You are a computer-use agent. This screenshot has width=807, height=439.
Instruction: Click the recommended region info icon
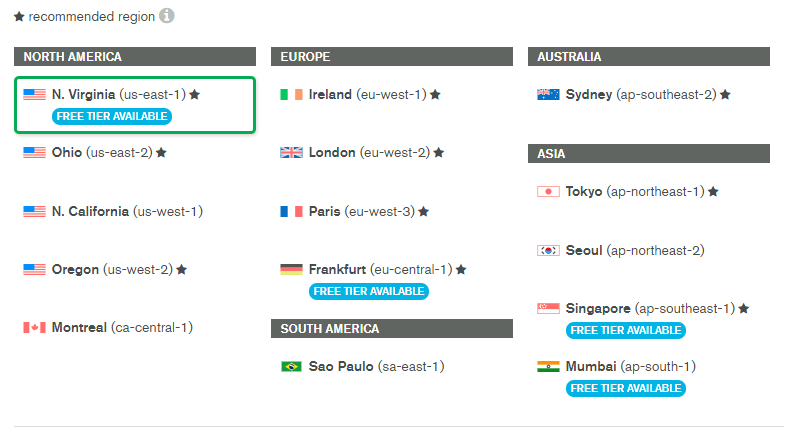coord(167,16)
